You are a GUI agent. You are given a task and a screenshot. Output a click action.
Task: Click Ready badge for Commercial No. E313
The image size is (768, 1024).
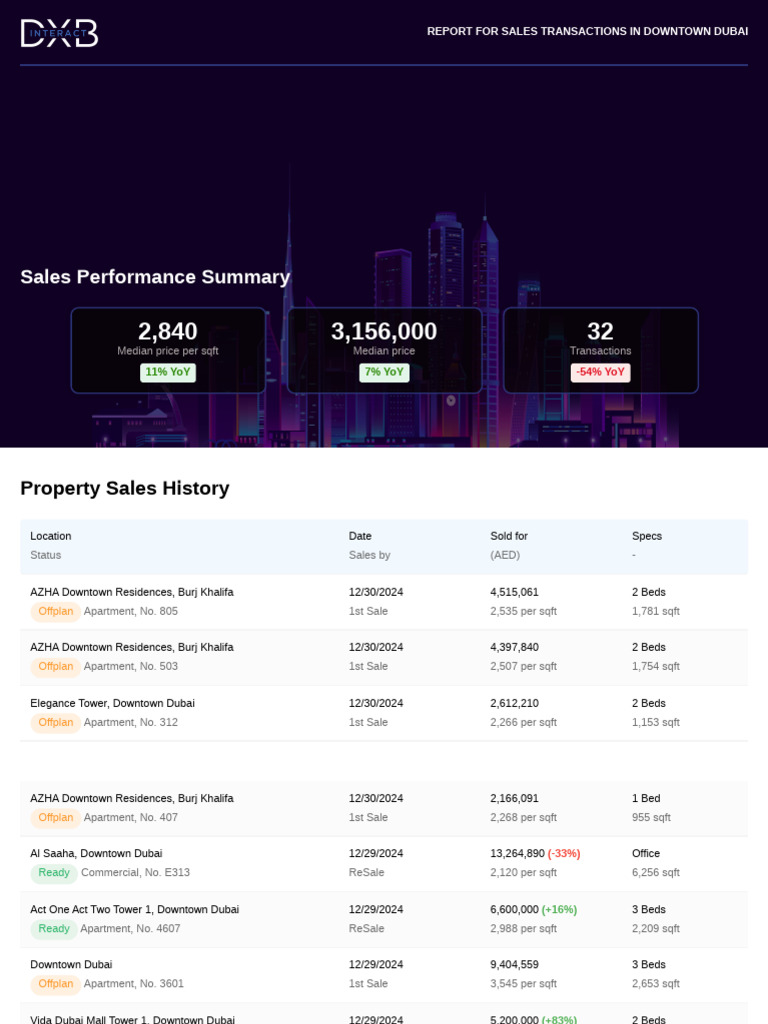[x=54, y=873]
